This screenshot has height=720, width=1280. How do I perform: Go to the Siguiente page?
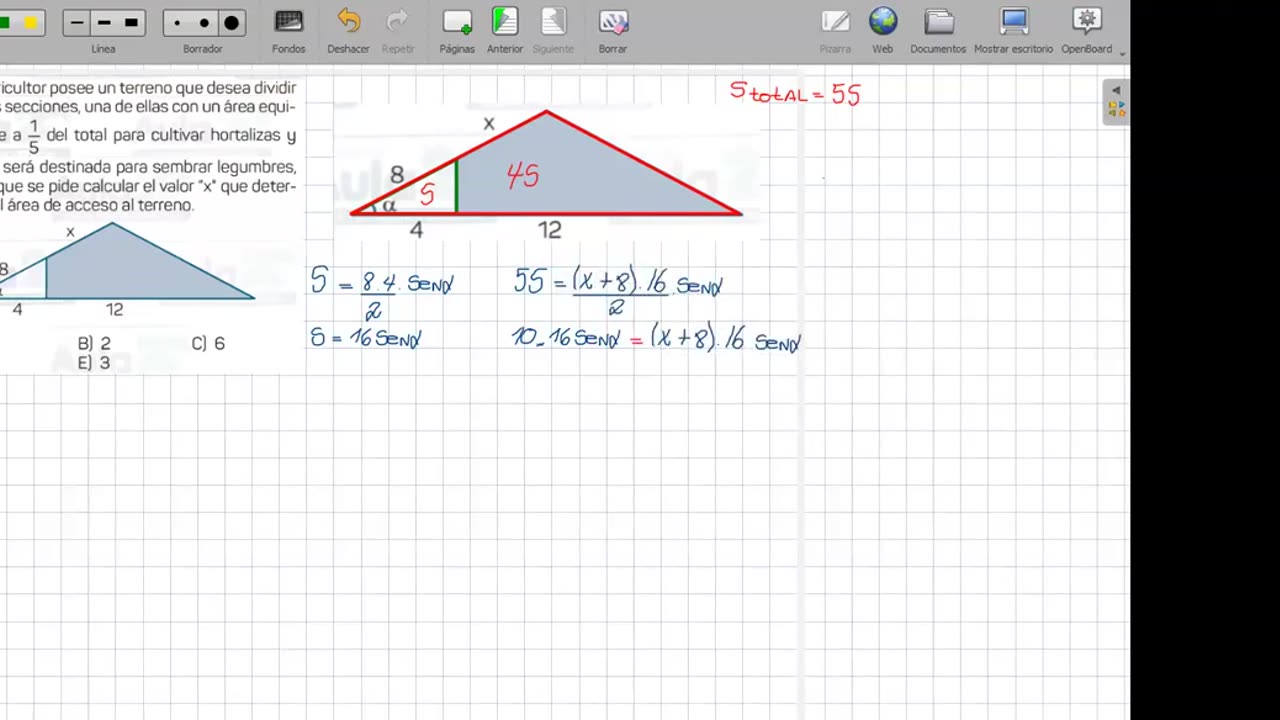[553, 30]
